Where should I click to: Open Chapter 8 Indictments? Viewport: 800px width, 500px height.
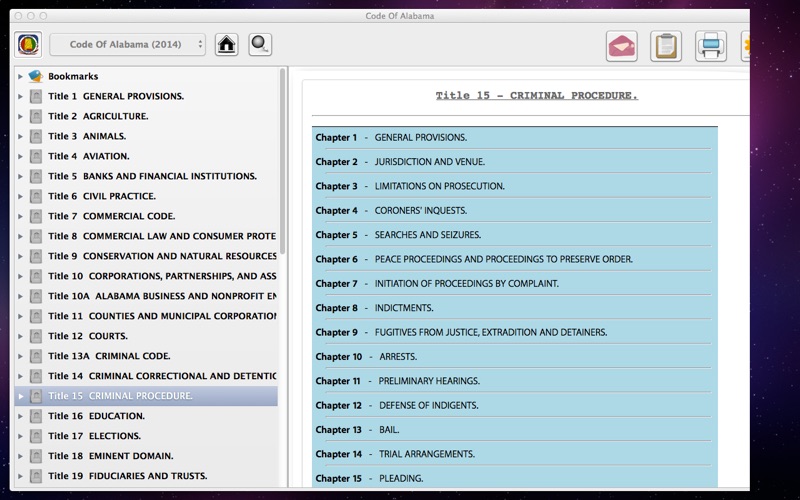coord(374,308)
